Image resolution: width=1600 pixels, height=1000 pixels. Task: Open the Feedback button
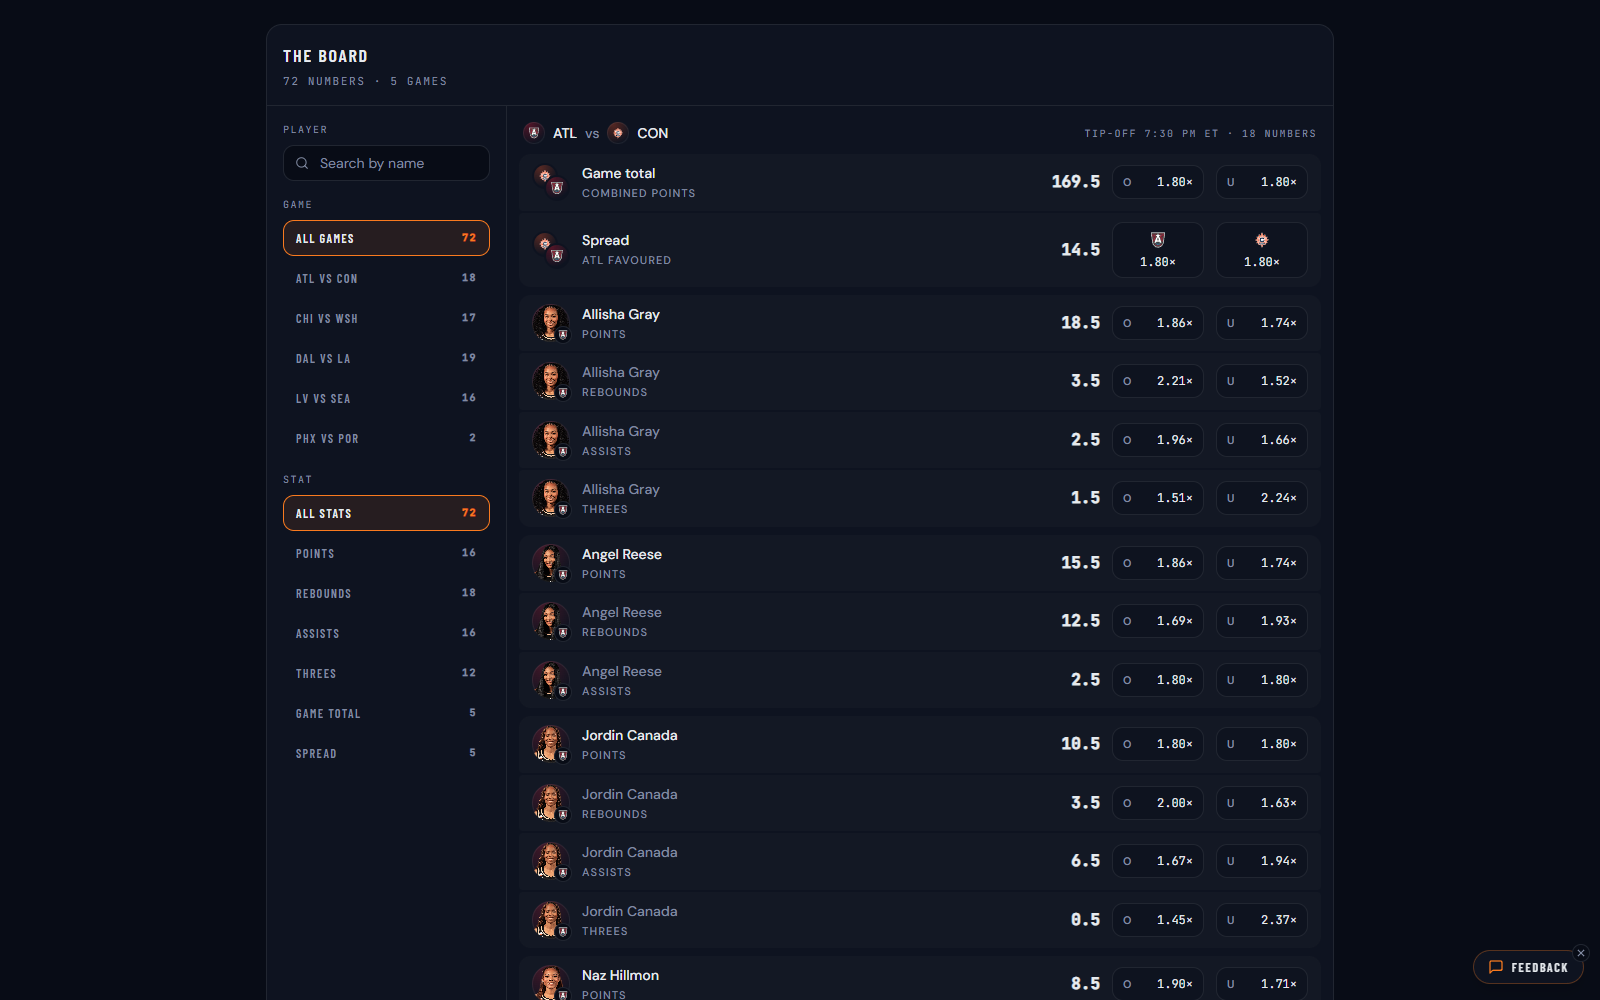click(x=1528, y=967)
